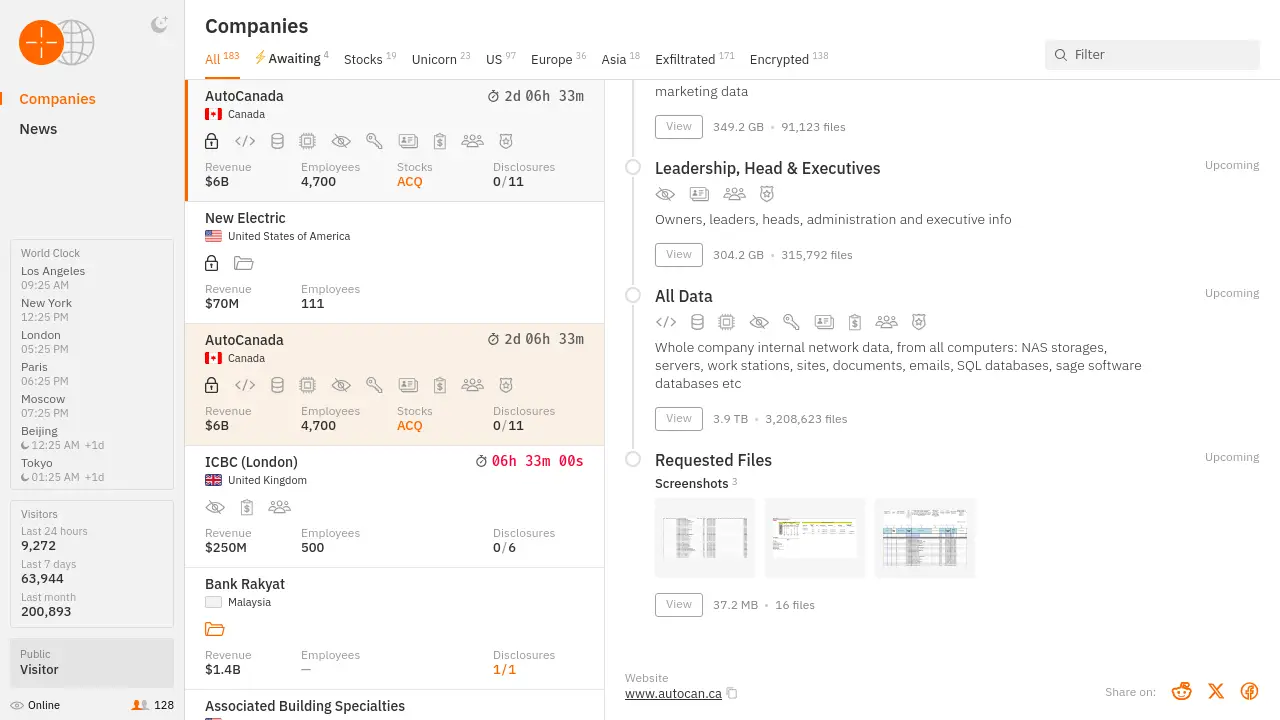Viewport: 1280px width, 720px height.
Task: Click the orange crosshair globe logo
Action: click(42, 43)
